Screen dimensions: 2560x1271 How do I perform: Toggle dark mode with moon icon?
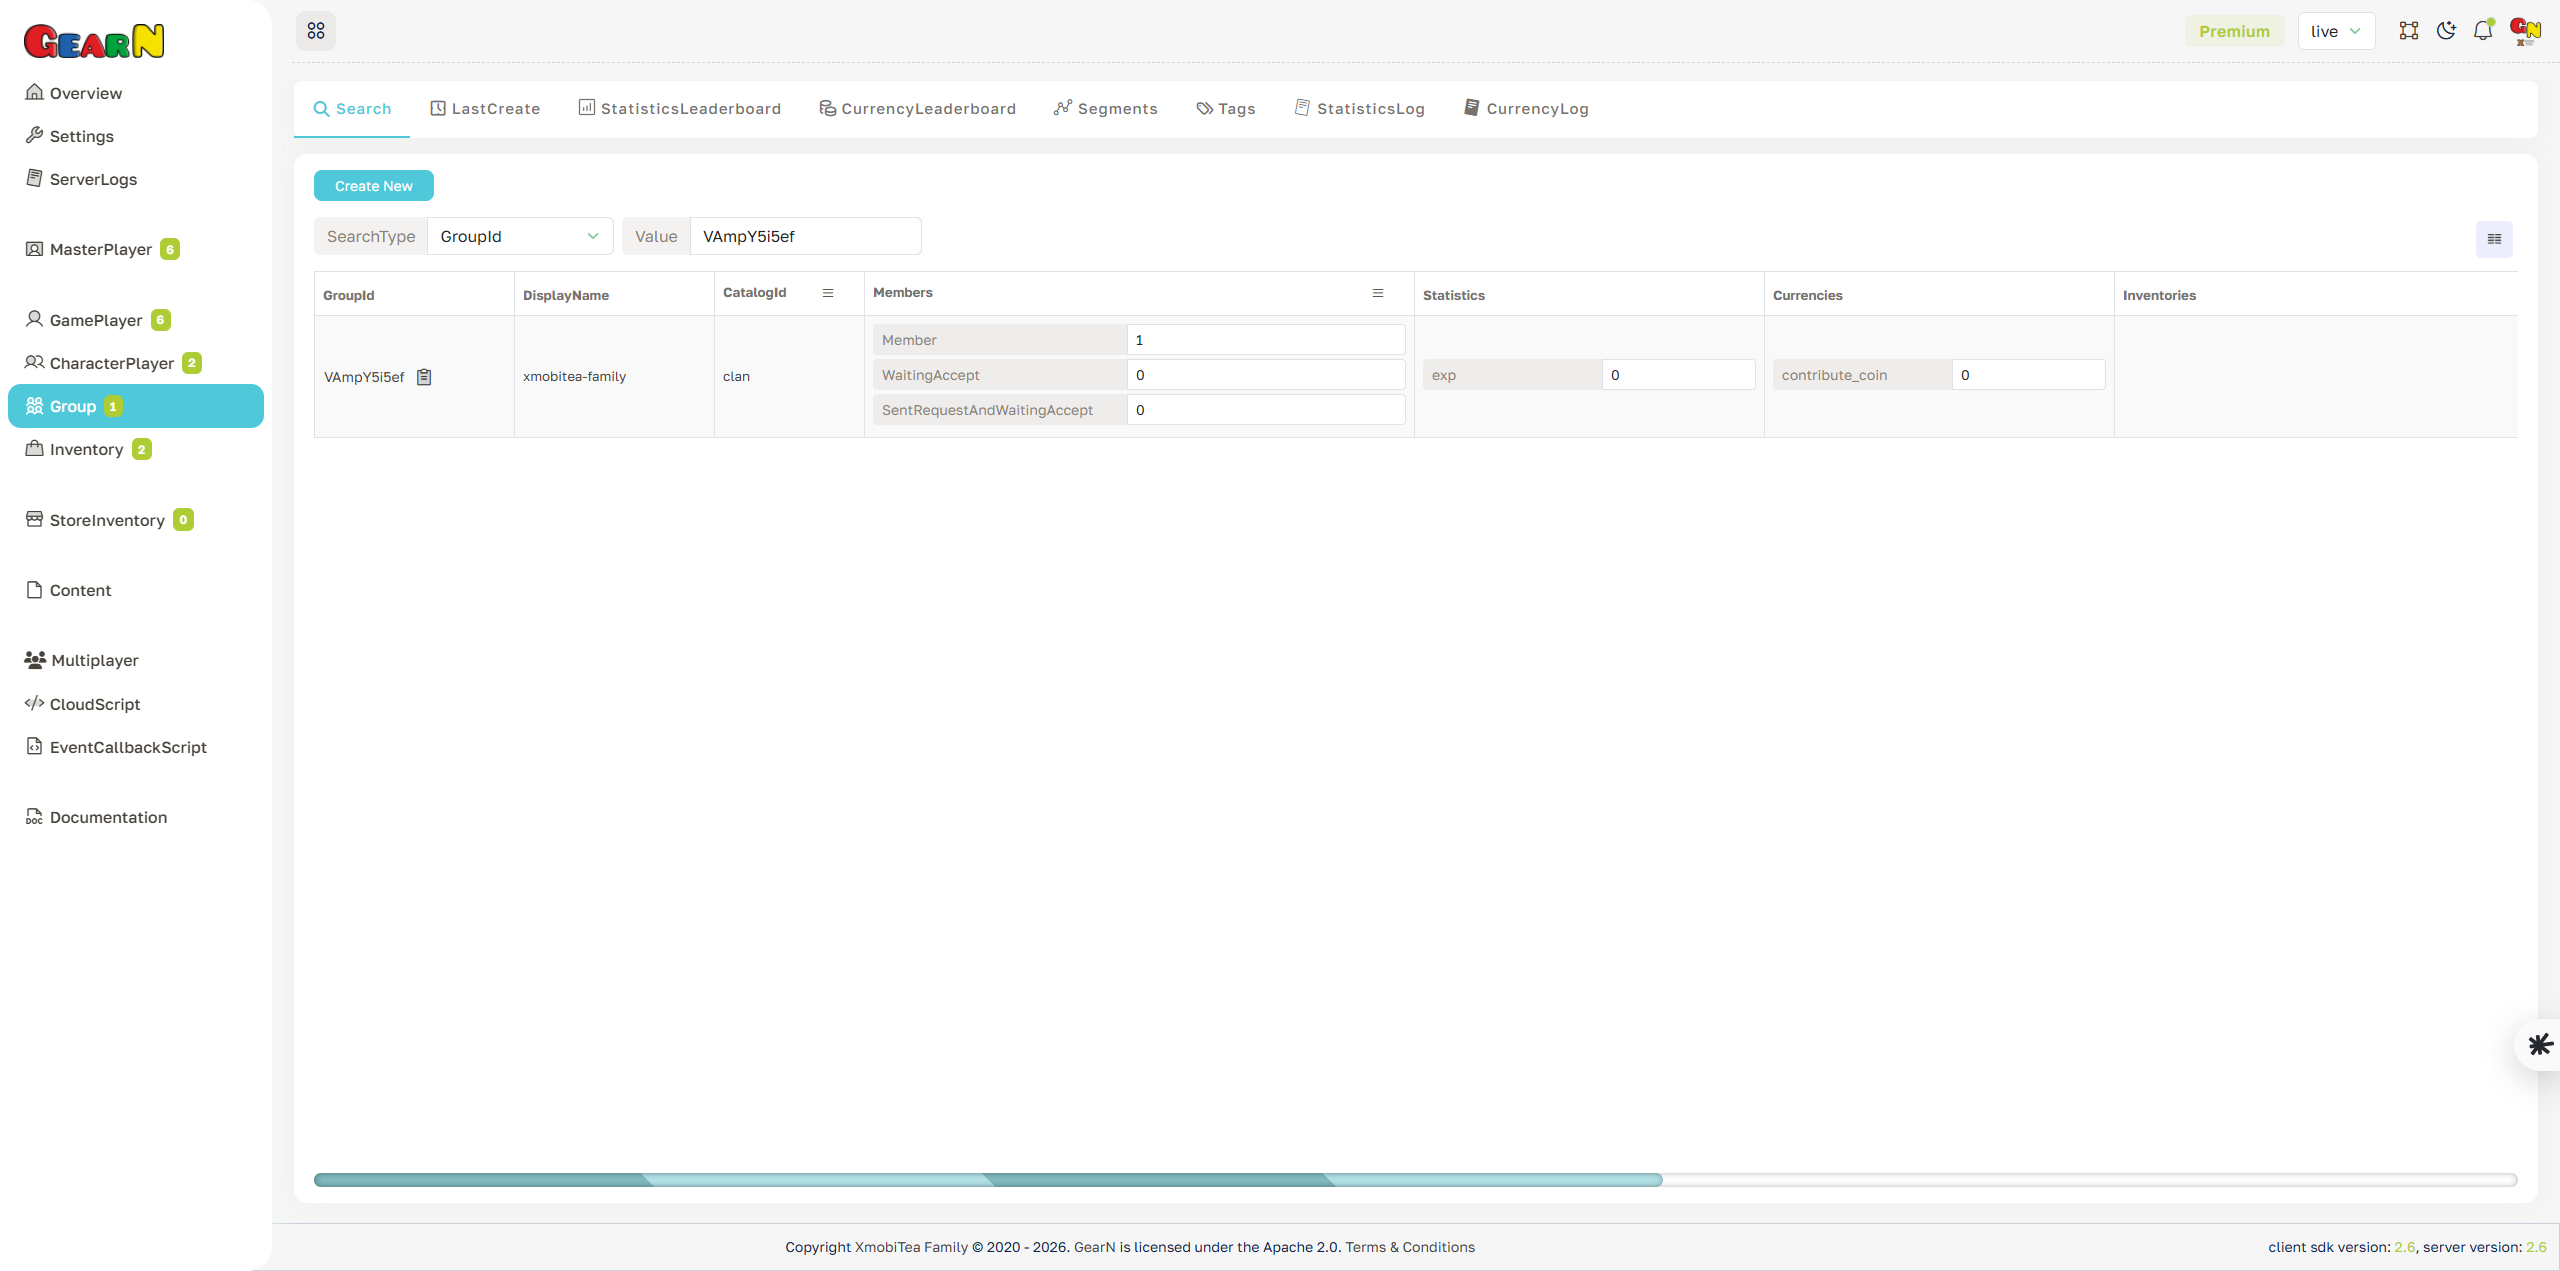click(x=2446, y=30)
